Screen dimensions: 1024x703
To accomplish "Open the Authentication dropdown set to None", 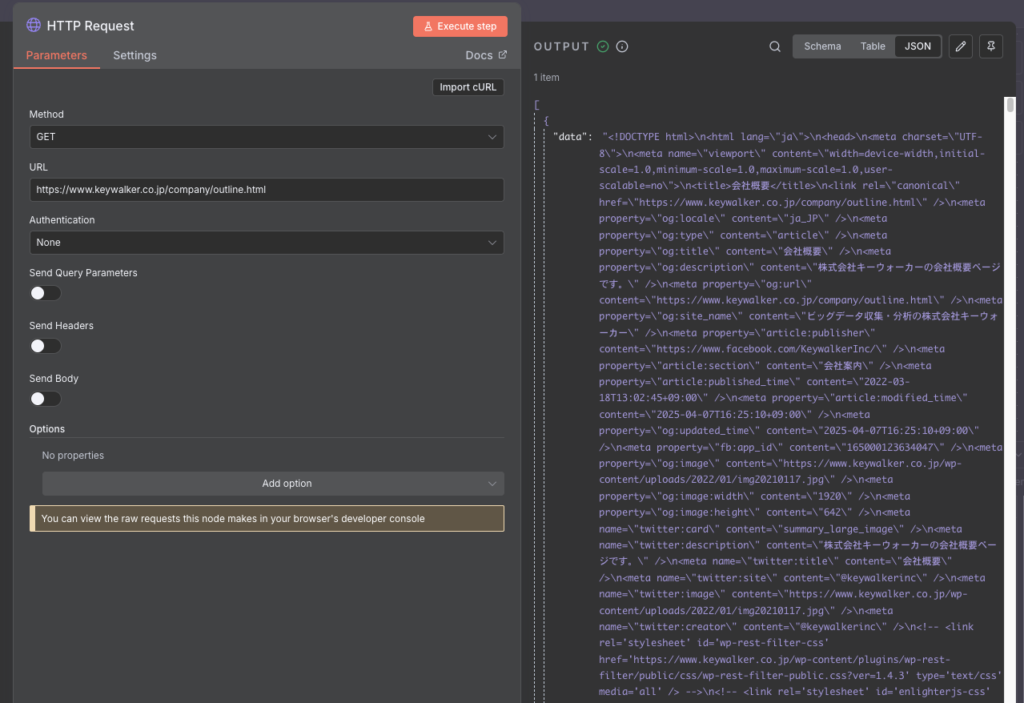I will click(x=267, y=242).
